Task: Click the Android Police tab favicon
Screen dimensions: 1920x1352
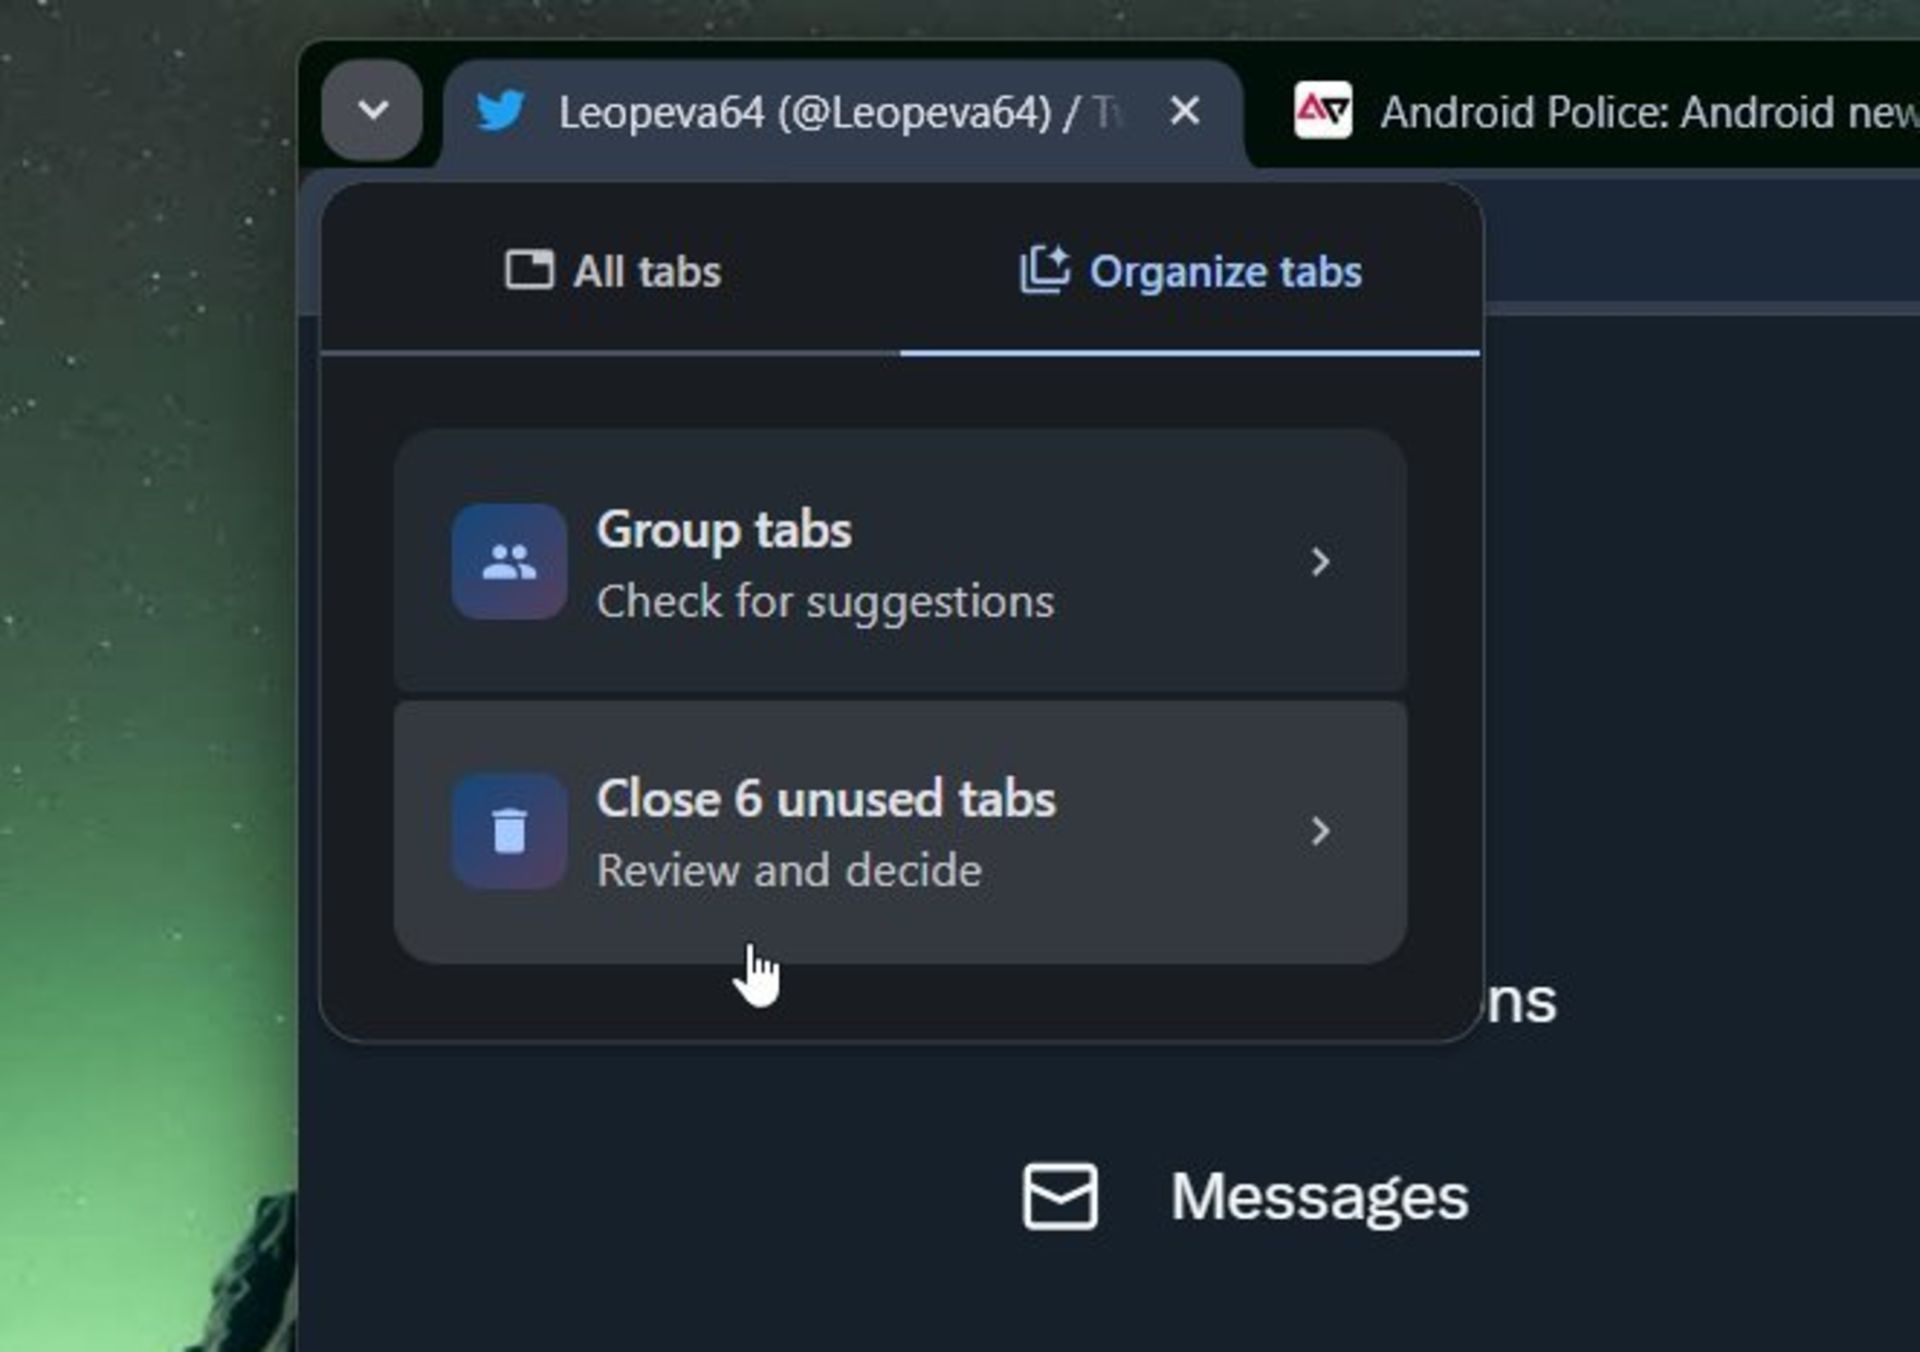Action: pyautogui.click(x=1319, y=110)
